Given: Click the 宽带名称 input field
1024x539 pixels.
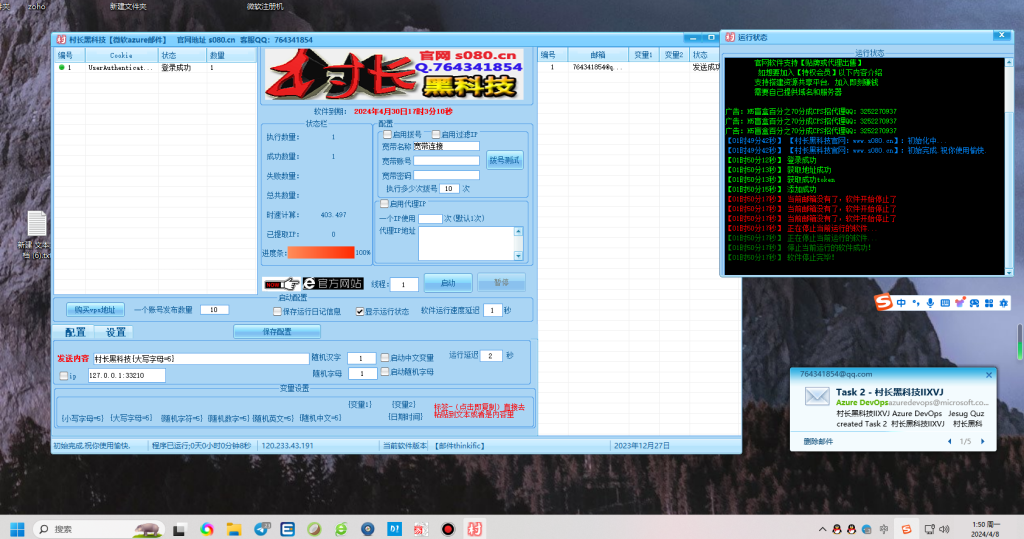Looking at the screenshot, I should [x=446, y=146].
